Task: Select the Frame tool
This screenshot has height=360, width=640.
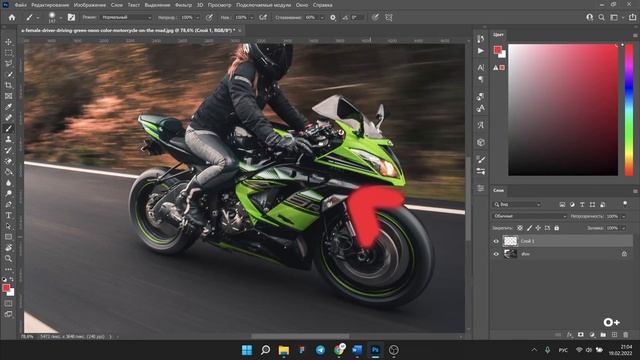Action: click(x=8, y=96)
